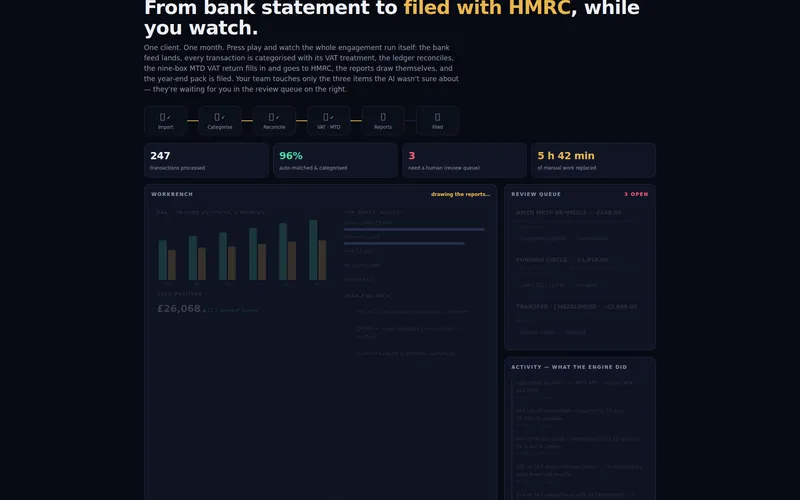Viewport: 800px width, 500px height.
Task: Click the REVIEW QUEUE heading
Action: click(x=536, y=194)
